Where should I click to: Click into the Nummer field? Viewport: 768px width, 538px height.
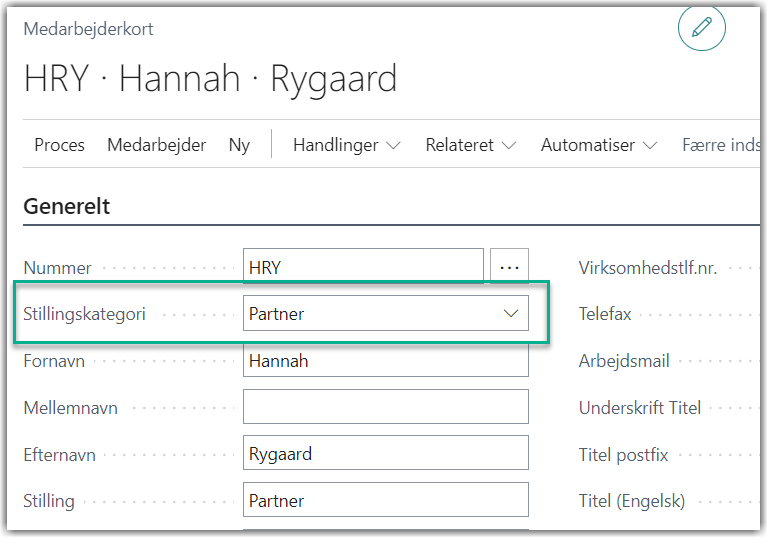click(x=363, y=267)
